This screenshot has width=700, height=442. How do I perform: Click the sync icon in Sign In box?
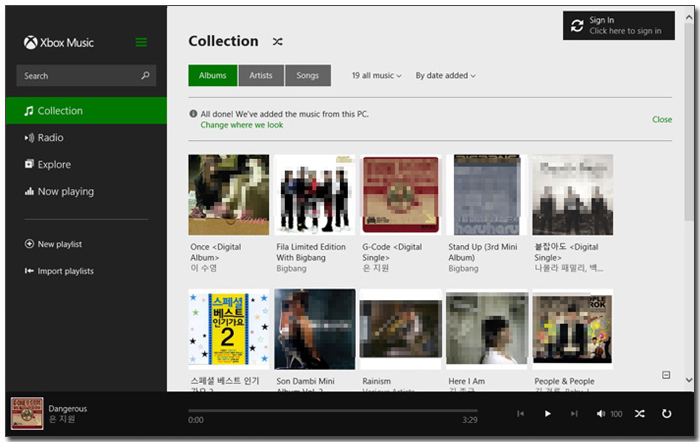pos(577,25)
